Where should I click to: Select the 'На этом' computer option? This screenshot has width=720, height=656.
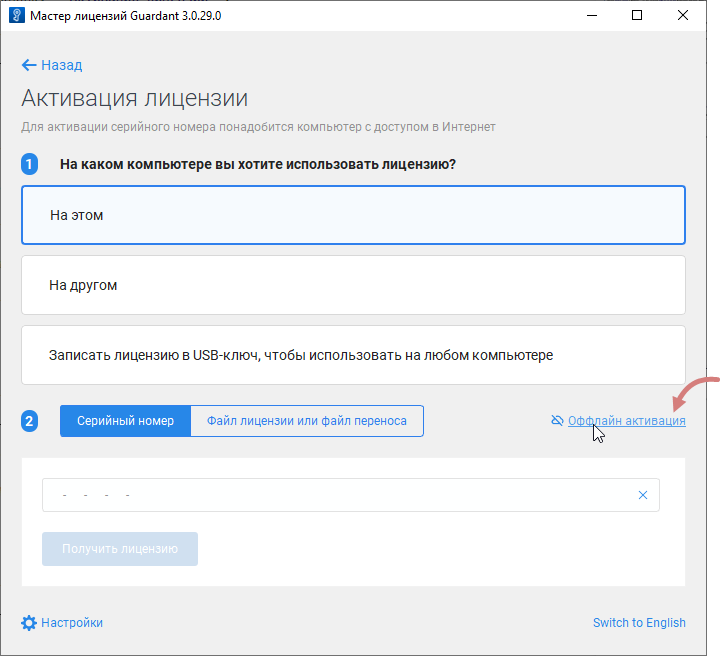click(353, 215)
